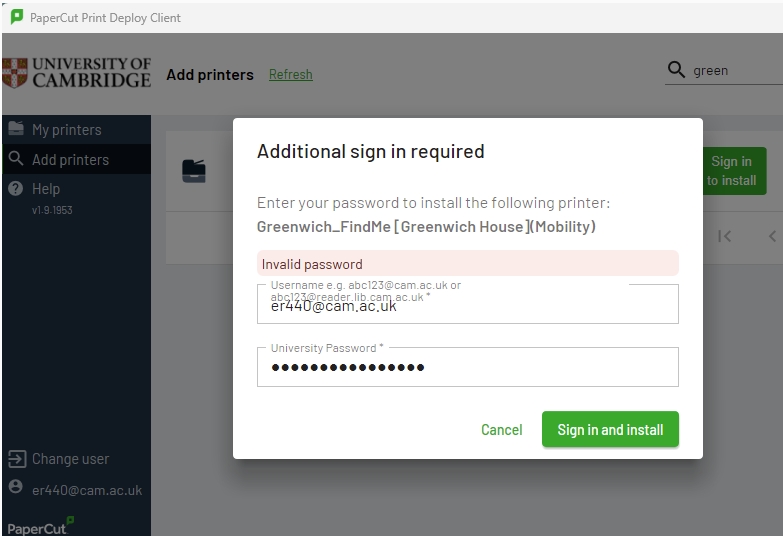The width and height of the screenshot is (783, 536).
Task: Click the Refresh link
Action: [x=290, y=74]
